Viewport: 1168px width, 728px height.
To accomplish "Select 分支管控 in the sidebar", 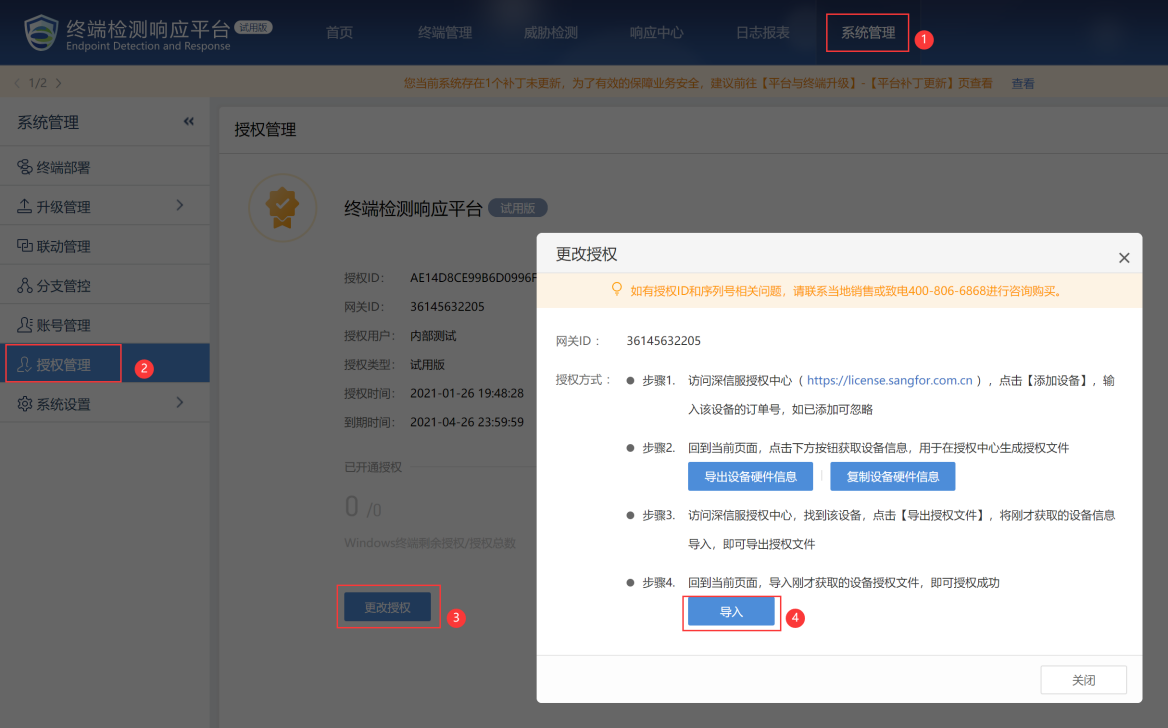I will 104,285.
